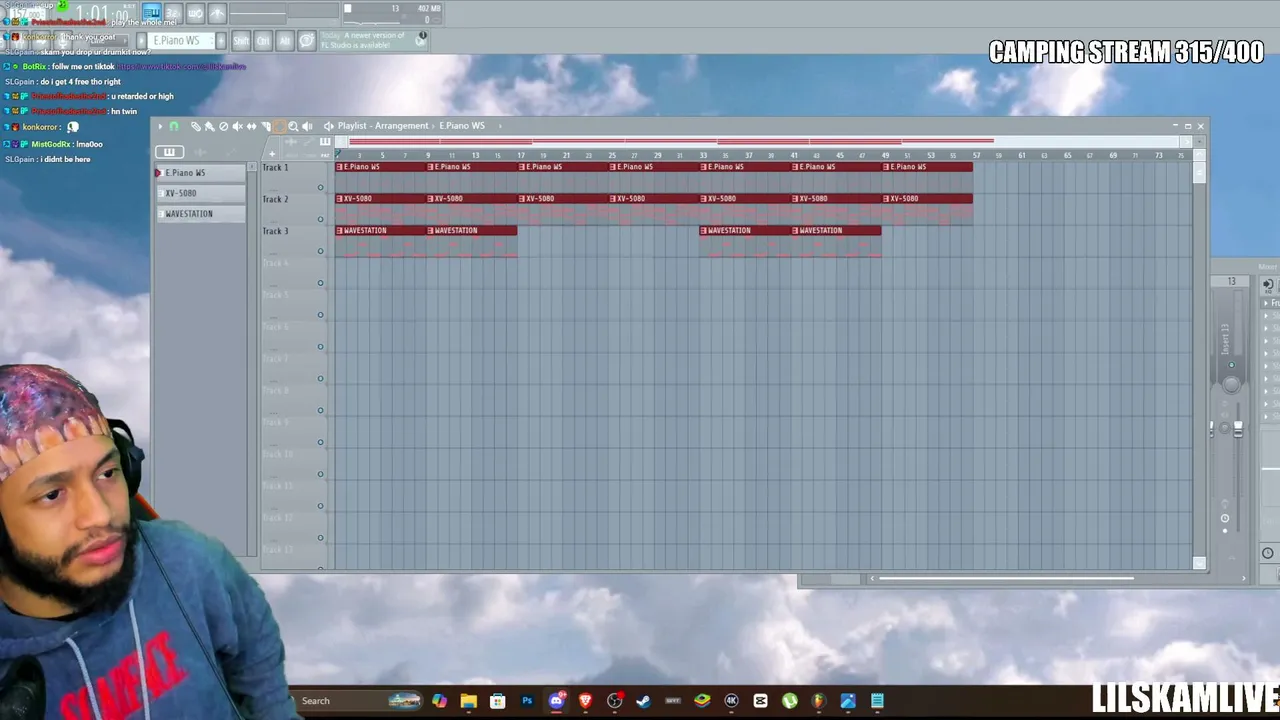Open File Explorer from the taskbar
Viewport: 1280px width, 720px height.
tap(468, 701)
